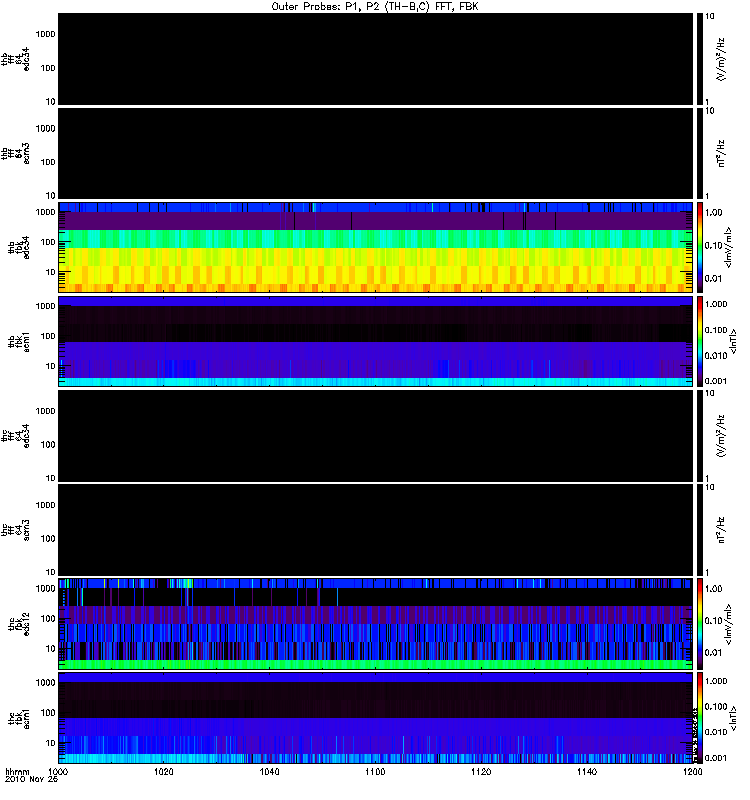750x800 pixels.
Task: Click the 'thb fbk edc34' y-axis label
Action: pos(19,247)
